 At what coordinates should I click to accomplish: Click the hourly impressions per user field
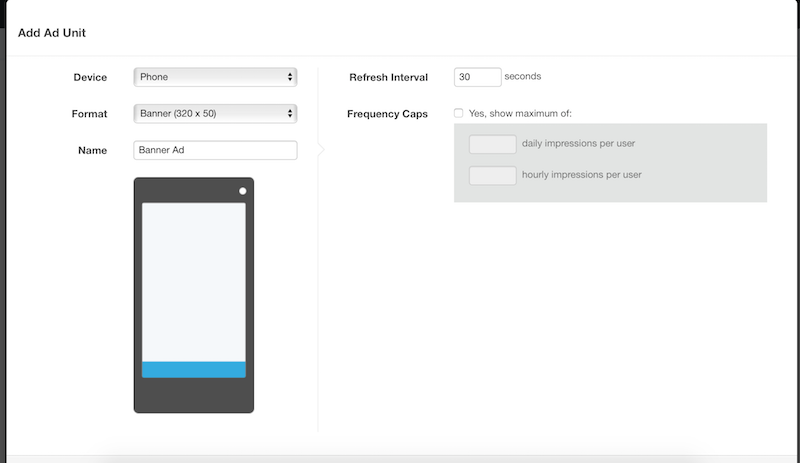point(493,176)
